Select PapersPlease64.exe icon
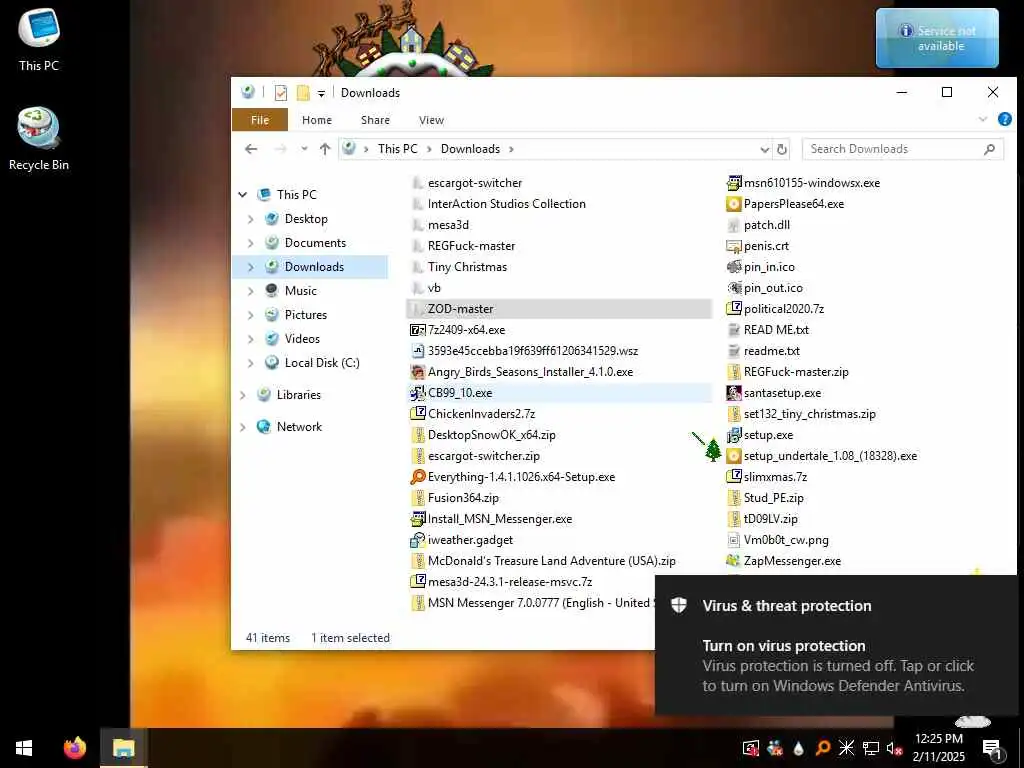Screen dimensions: 1024x768 click(733, 204)
